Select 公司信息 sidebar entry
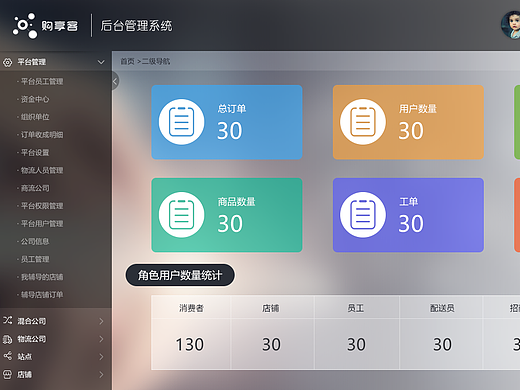This screenshot has width=520, height=390. click(x=35, y=241)
